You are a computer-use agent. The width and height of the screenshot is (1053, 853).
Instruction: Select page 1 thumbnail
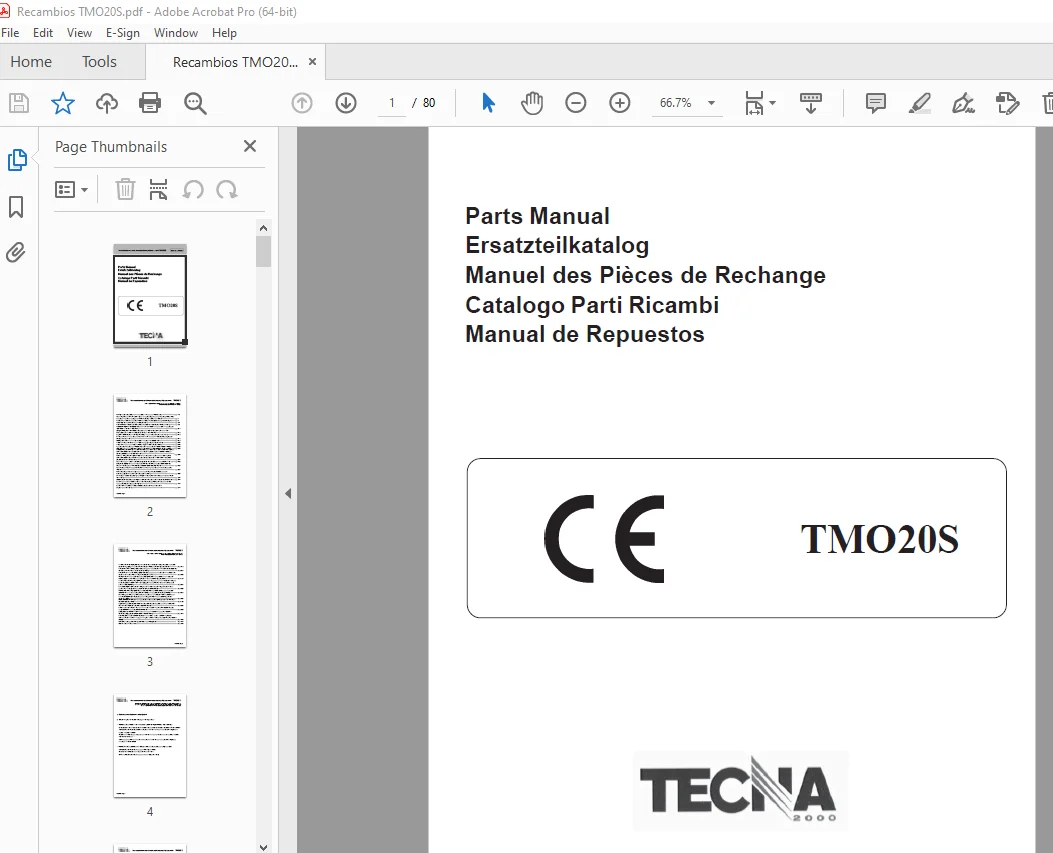(x=150, y=295)
